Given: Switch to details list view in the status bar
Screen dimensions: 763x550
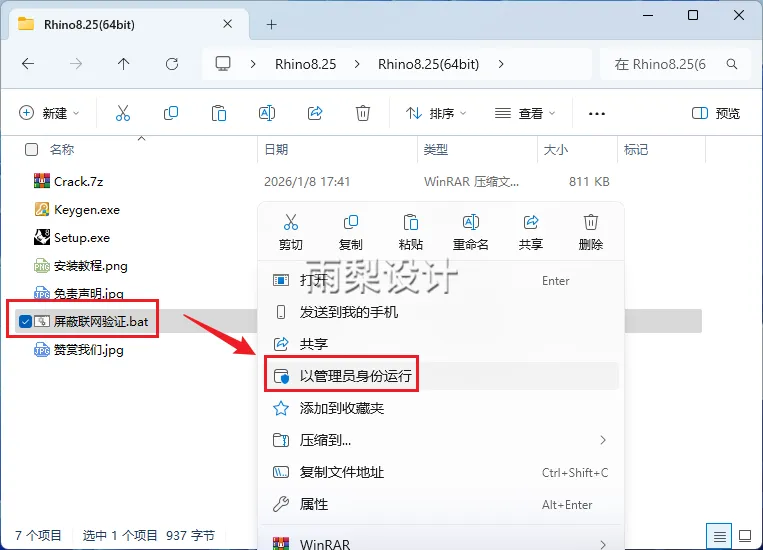Looking at the screenshot, I should [719, 536].
